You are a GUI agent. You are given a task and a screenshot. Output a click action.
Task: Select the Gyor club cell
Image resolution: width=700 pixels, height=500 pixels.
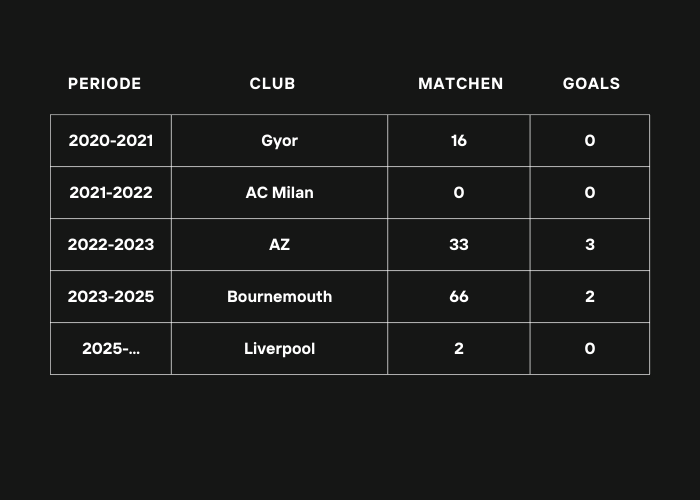point(279,141)
